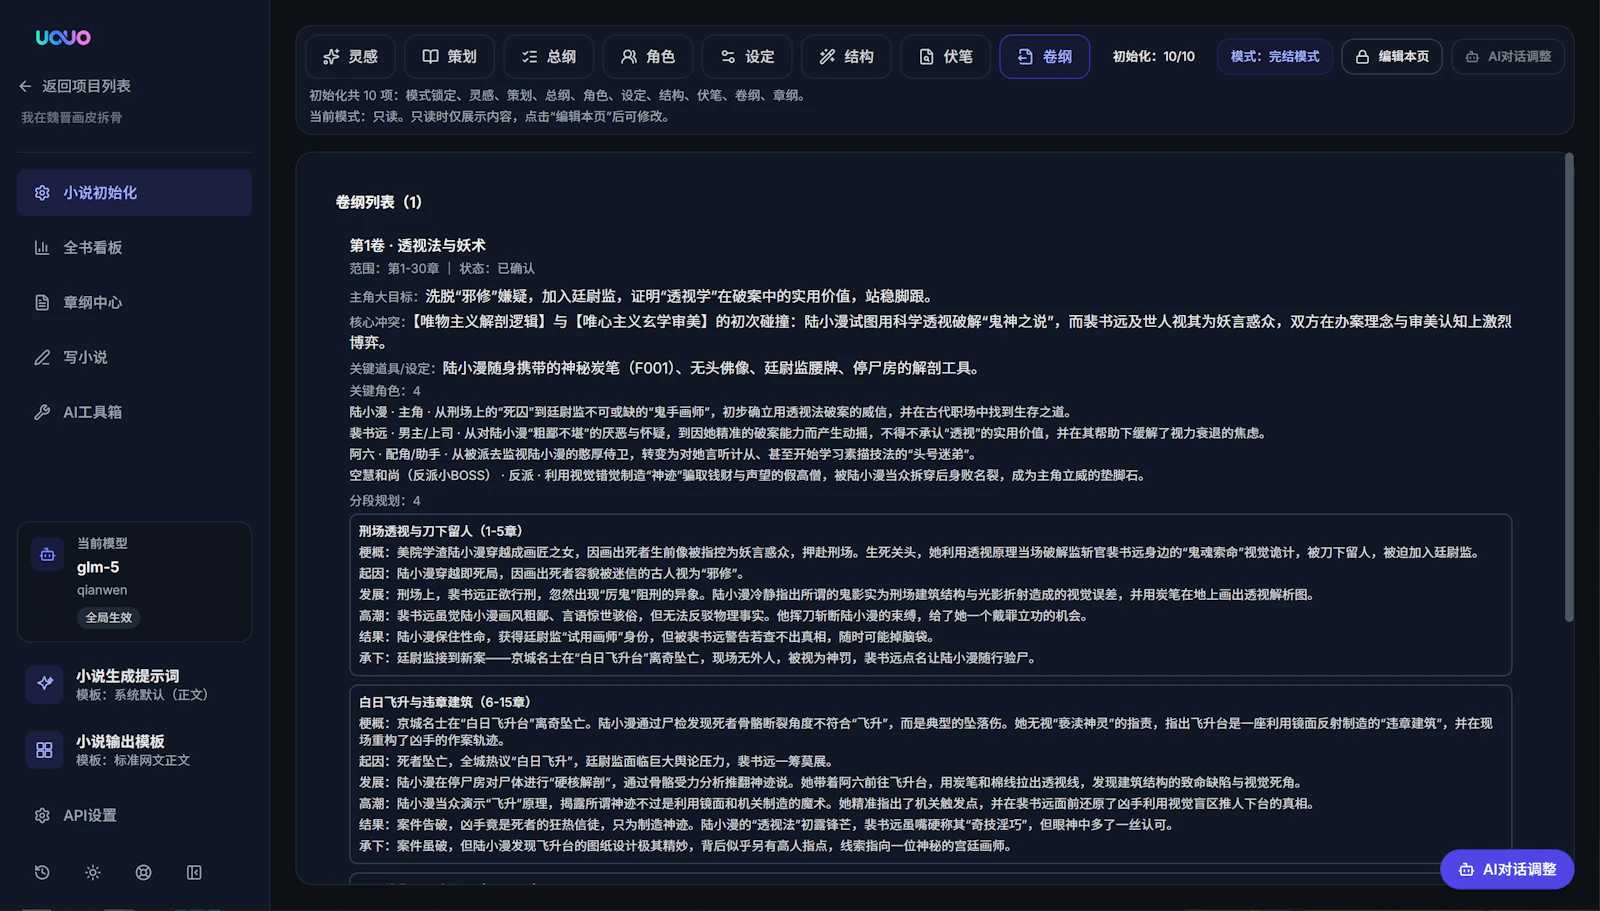This screenshot has width=1600, height=911.
Task: Open the 写小说 writing page
Action: click(134, 358)
